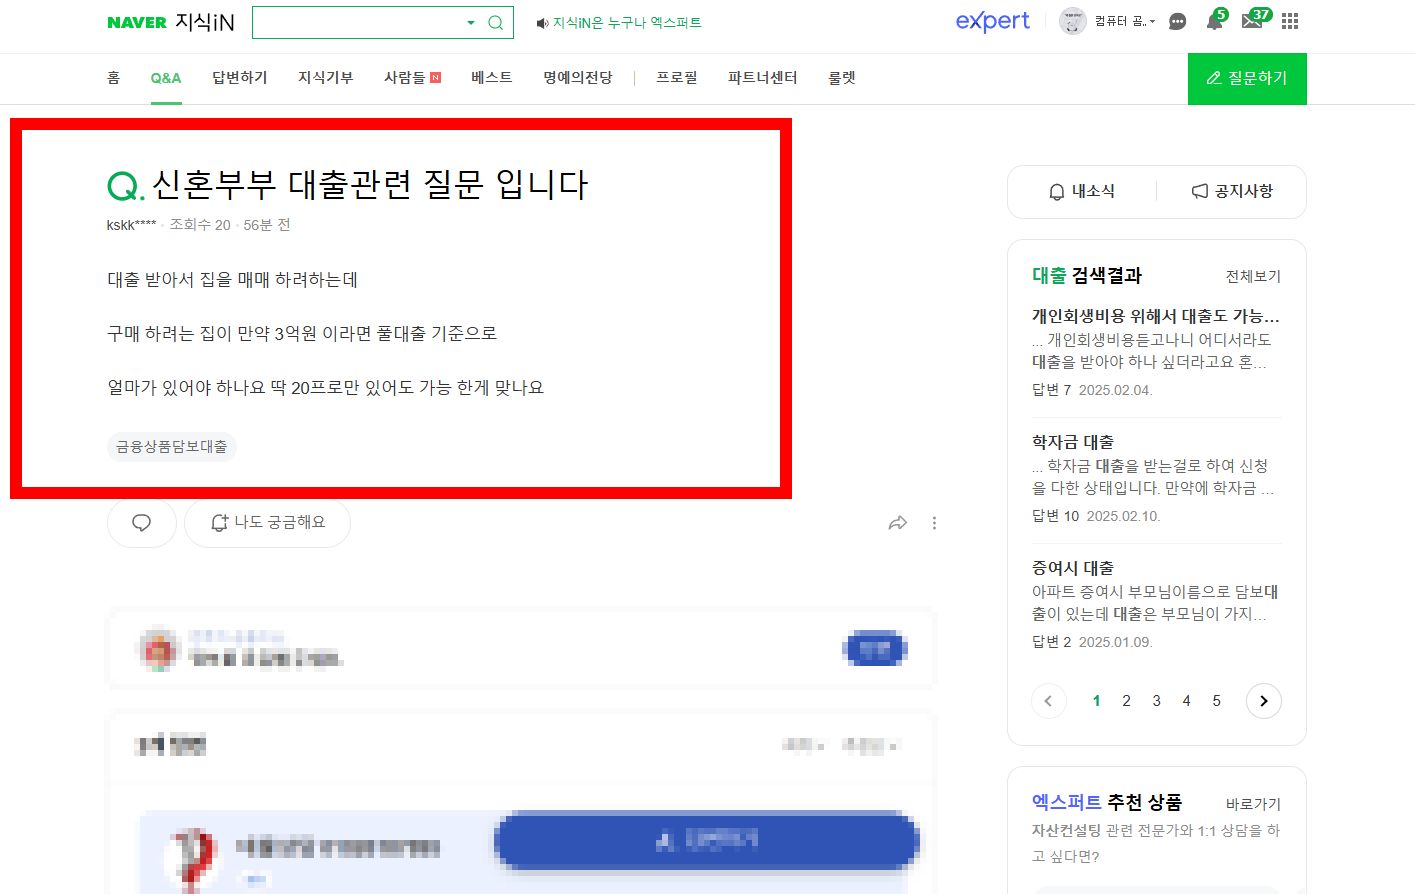
Task: Click the NAVER logo
Action: [x=137, y=22]
